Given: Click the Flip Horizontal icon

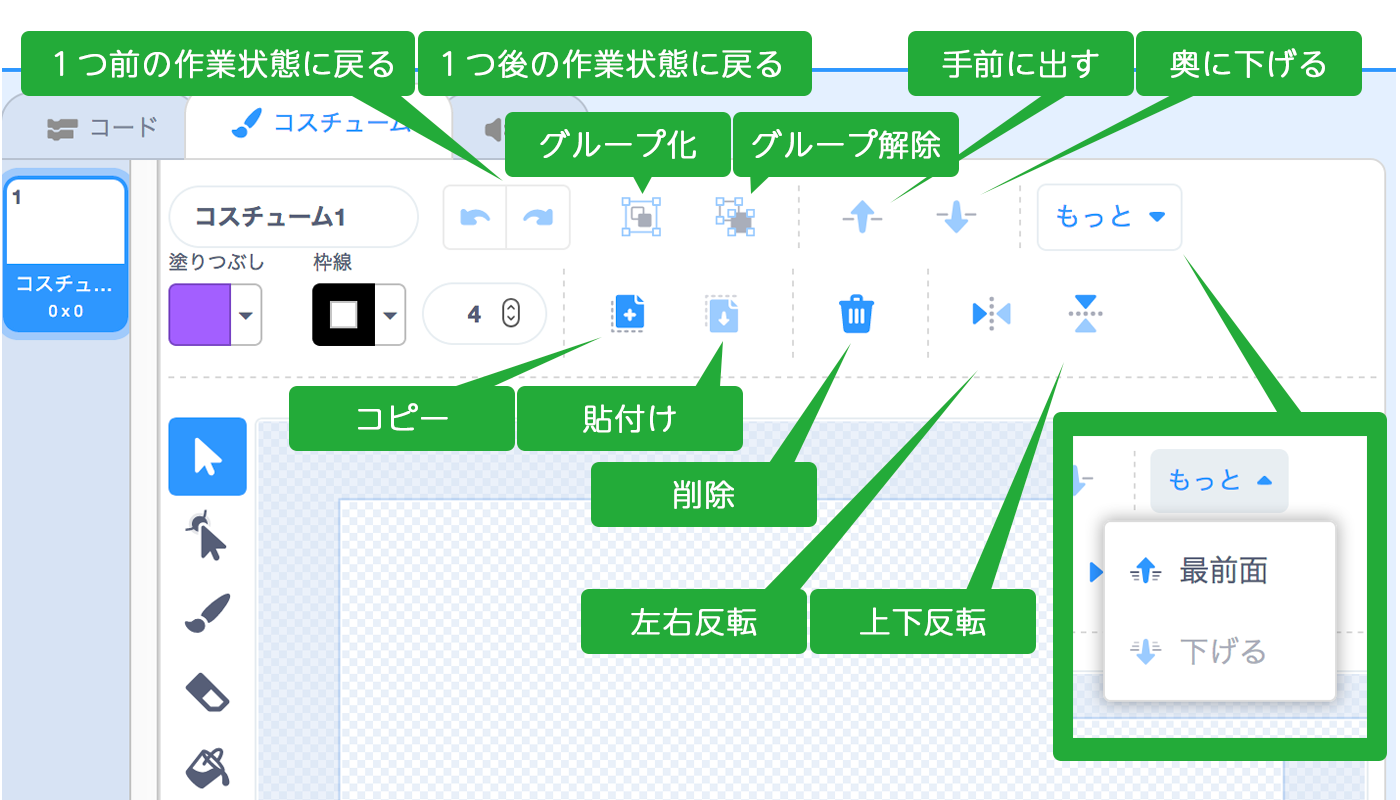Looking at the screenshot, I should pyautogui.click(x=991, y=314).
